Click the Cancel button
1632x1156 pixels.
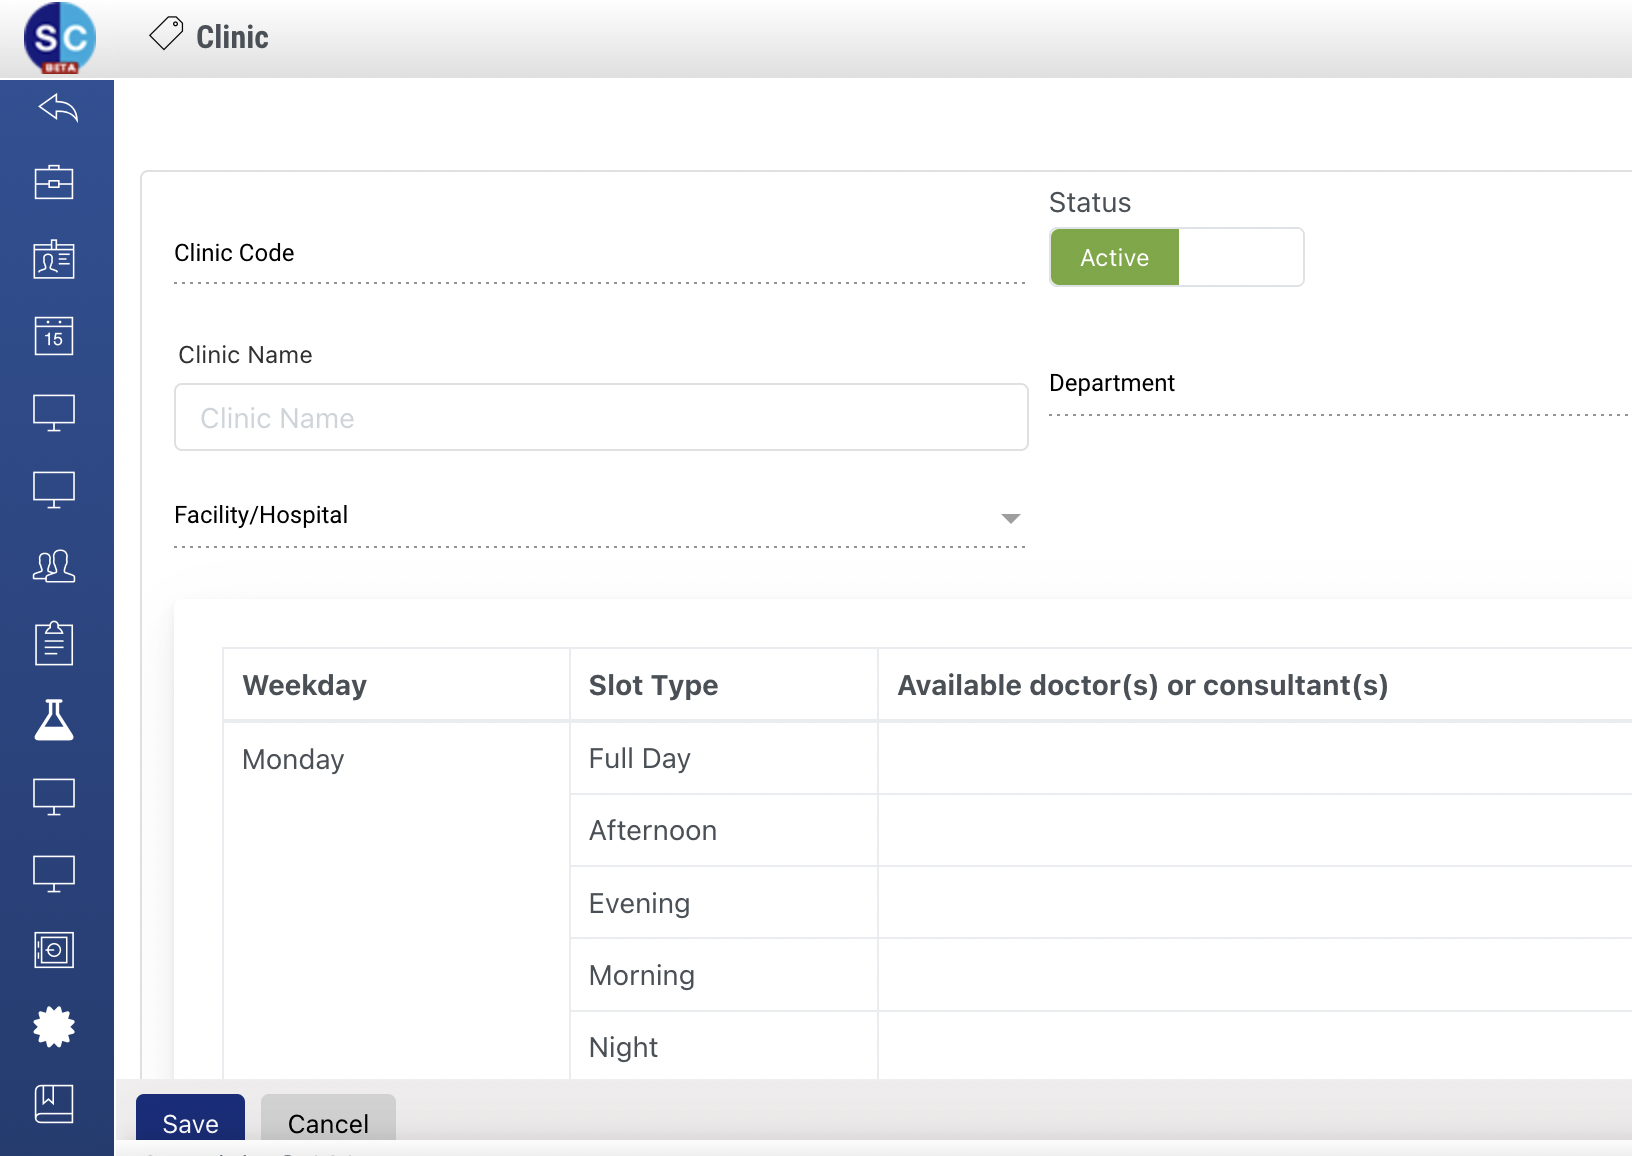pos(328,1122)
